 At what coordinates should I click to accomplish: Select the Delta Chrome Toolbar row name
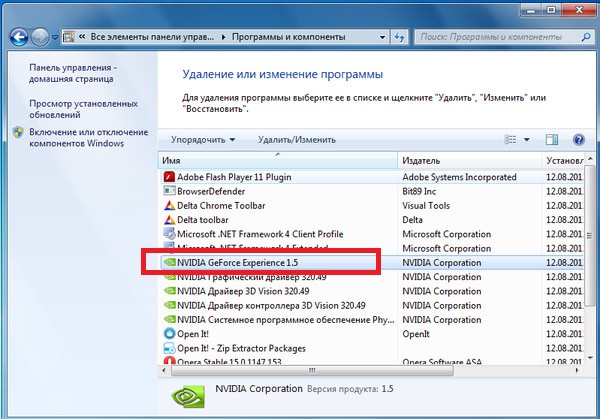pyautogui.click(x=221, y=205)
